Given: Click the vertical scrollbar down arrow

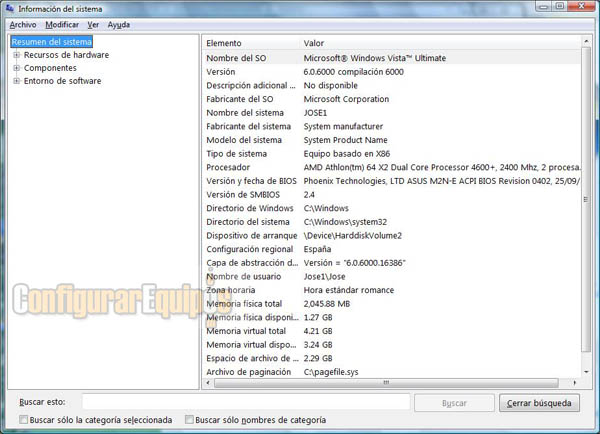Looking at the screenshot, I should point(587,371).
